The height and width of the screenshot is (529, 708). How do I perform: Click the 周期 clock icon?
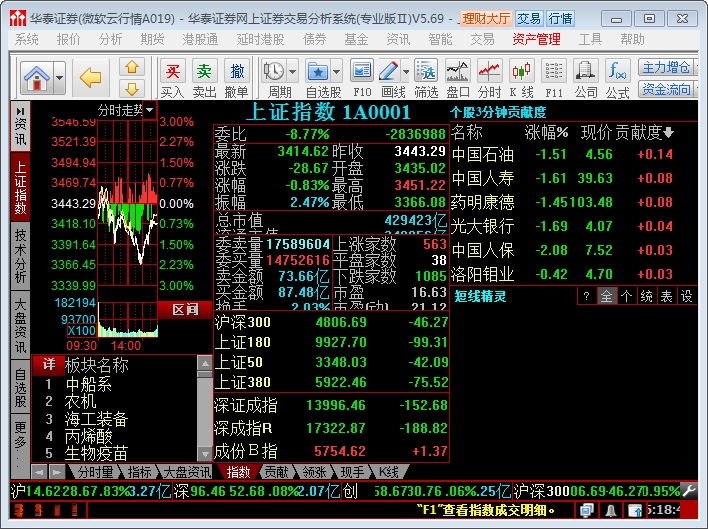(x=274, y=71)
